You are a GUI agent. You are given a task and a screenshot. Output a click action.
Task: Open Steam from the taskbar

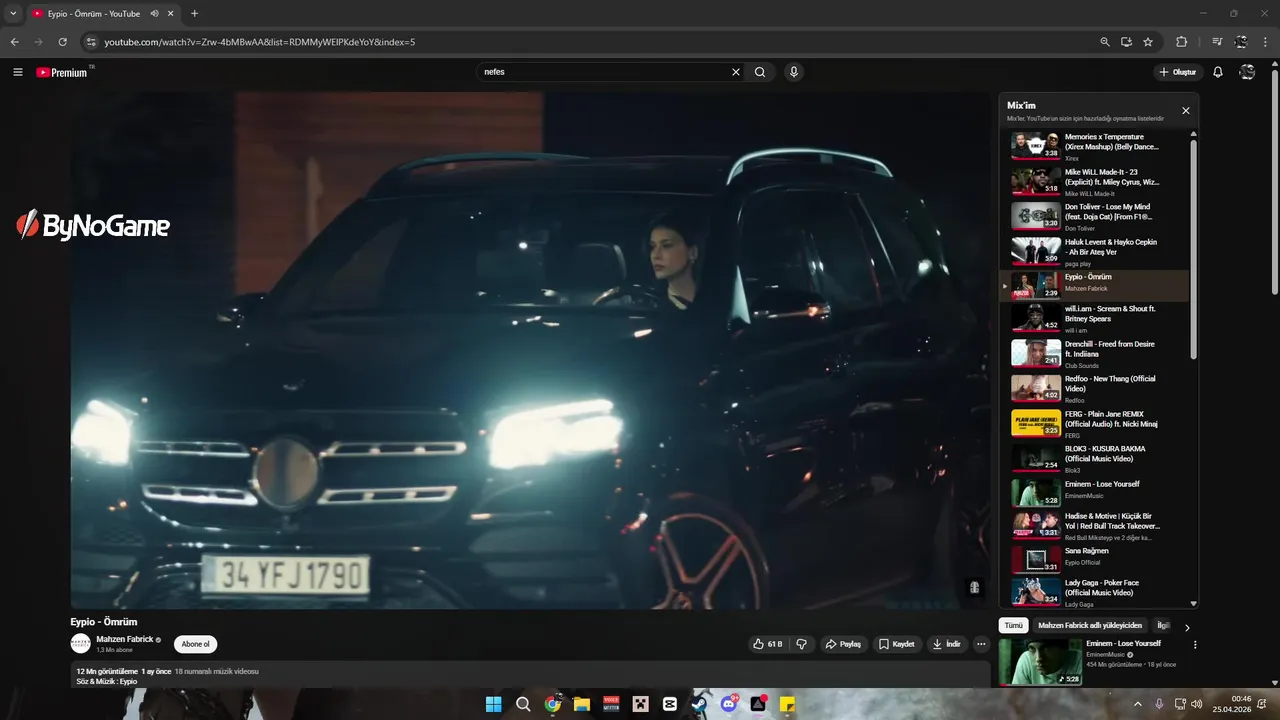699,704
